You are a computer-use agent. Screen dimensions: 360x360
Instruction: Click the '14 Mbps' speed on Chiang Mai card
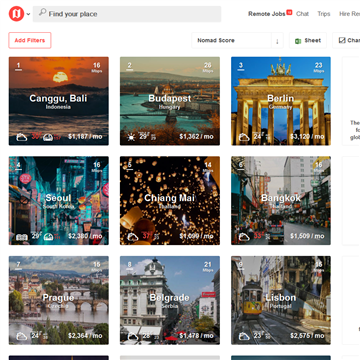click(x=208, y=167)
